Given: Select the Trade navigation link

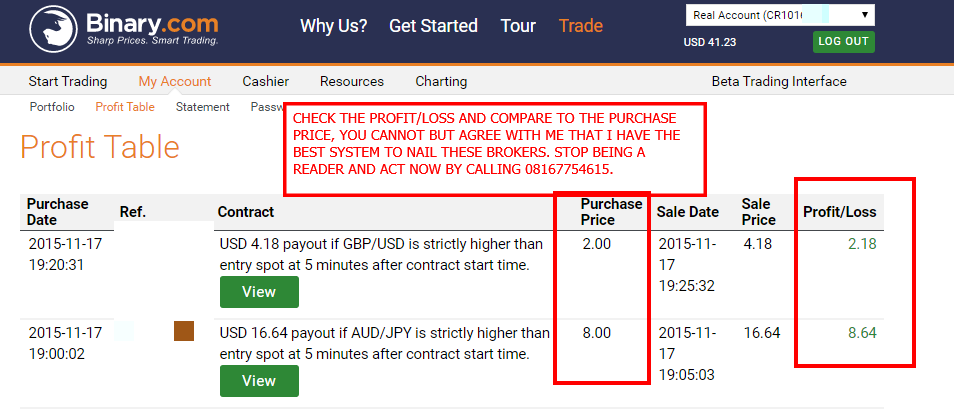Looking at the screenshot, I should pos(580,26).
